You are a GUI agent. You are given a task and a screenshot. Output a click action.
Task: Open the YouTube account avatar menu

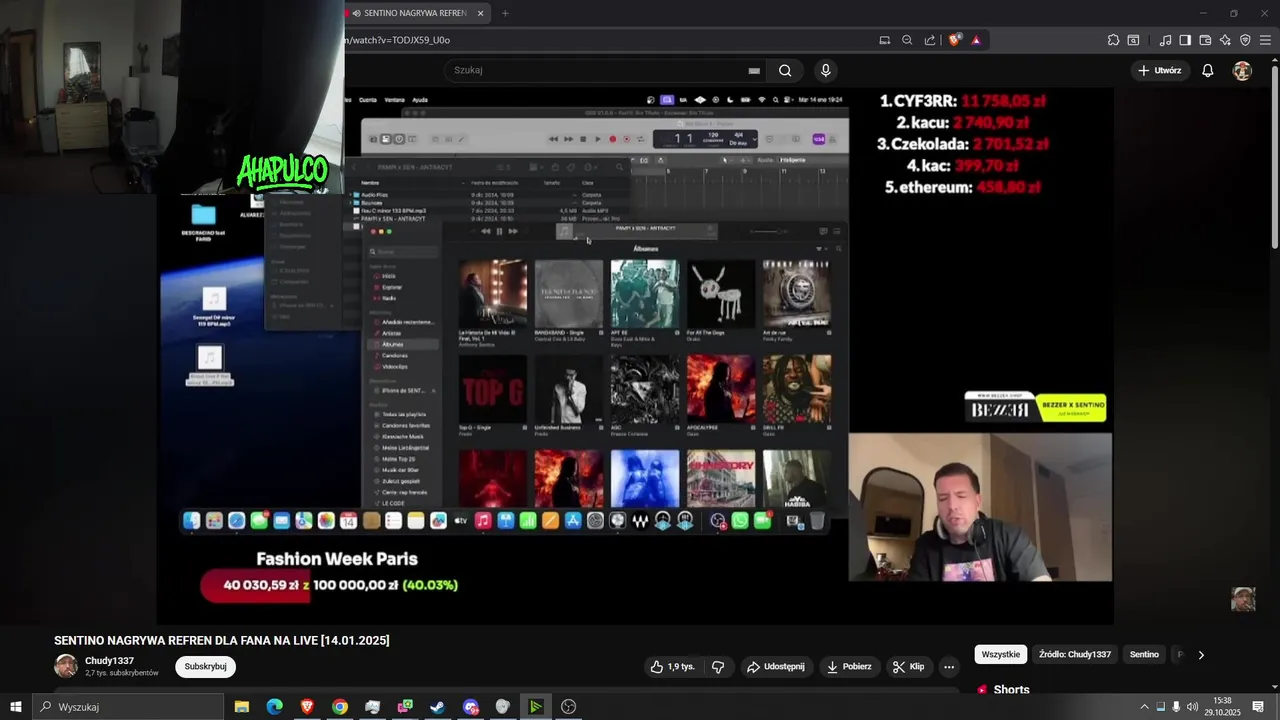pos(1242,70)
